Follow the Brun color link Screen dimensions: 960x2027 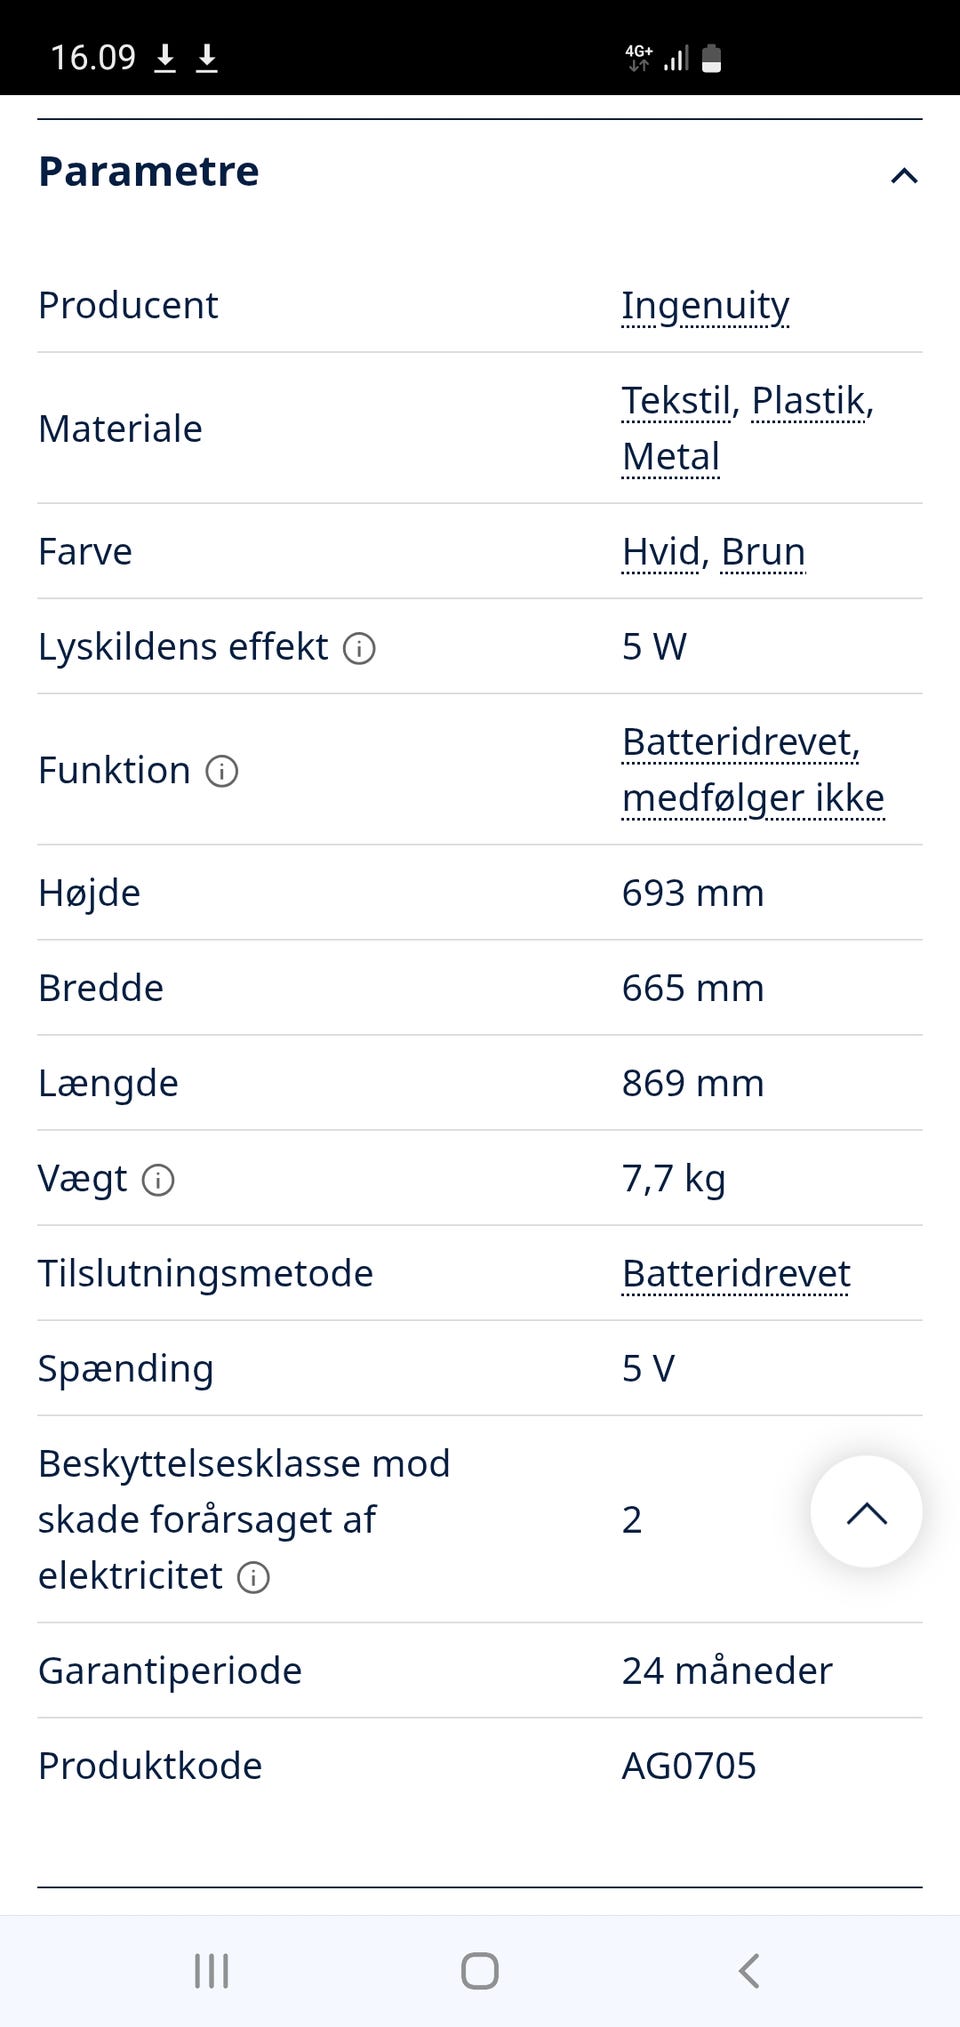763,552
